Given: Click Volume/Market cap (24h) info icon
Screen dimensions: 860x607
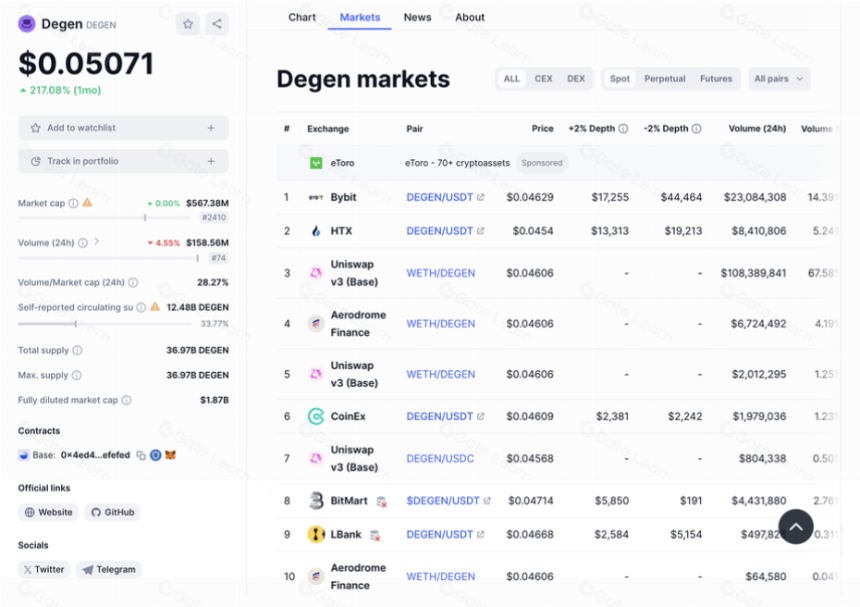Looking at the screenshot, I should 133,283.
